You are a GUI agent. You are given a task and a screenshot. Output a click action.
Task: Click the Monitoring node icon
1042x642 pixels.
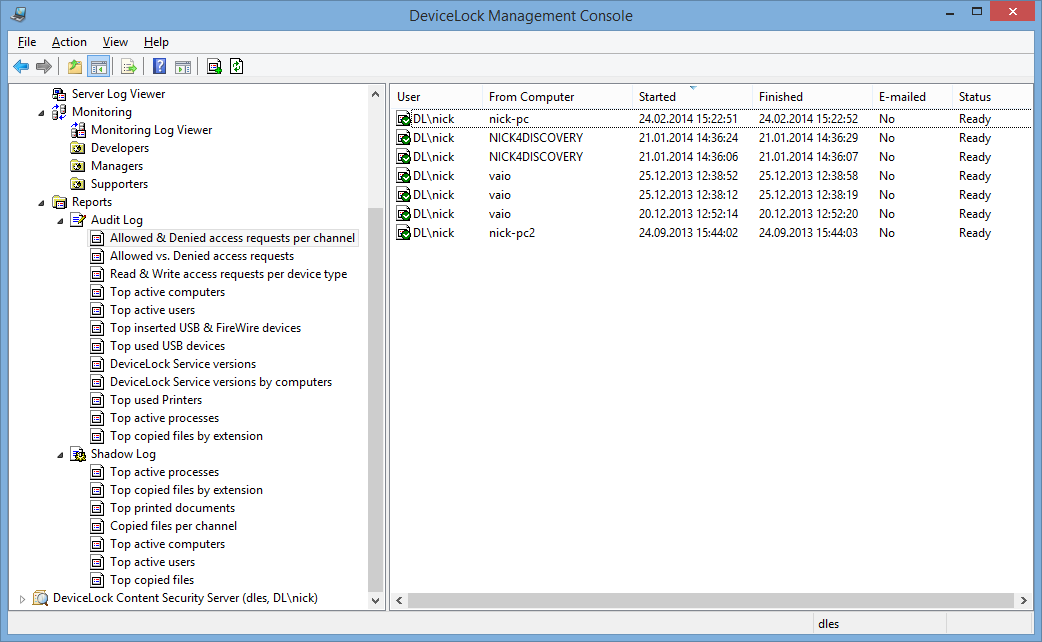pos(59,112)
